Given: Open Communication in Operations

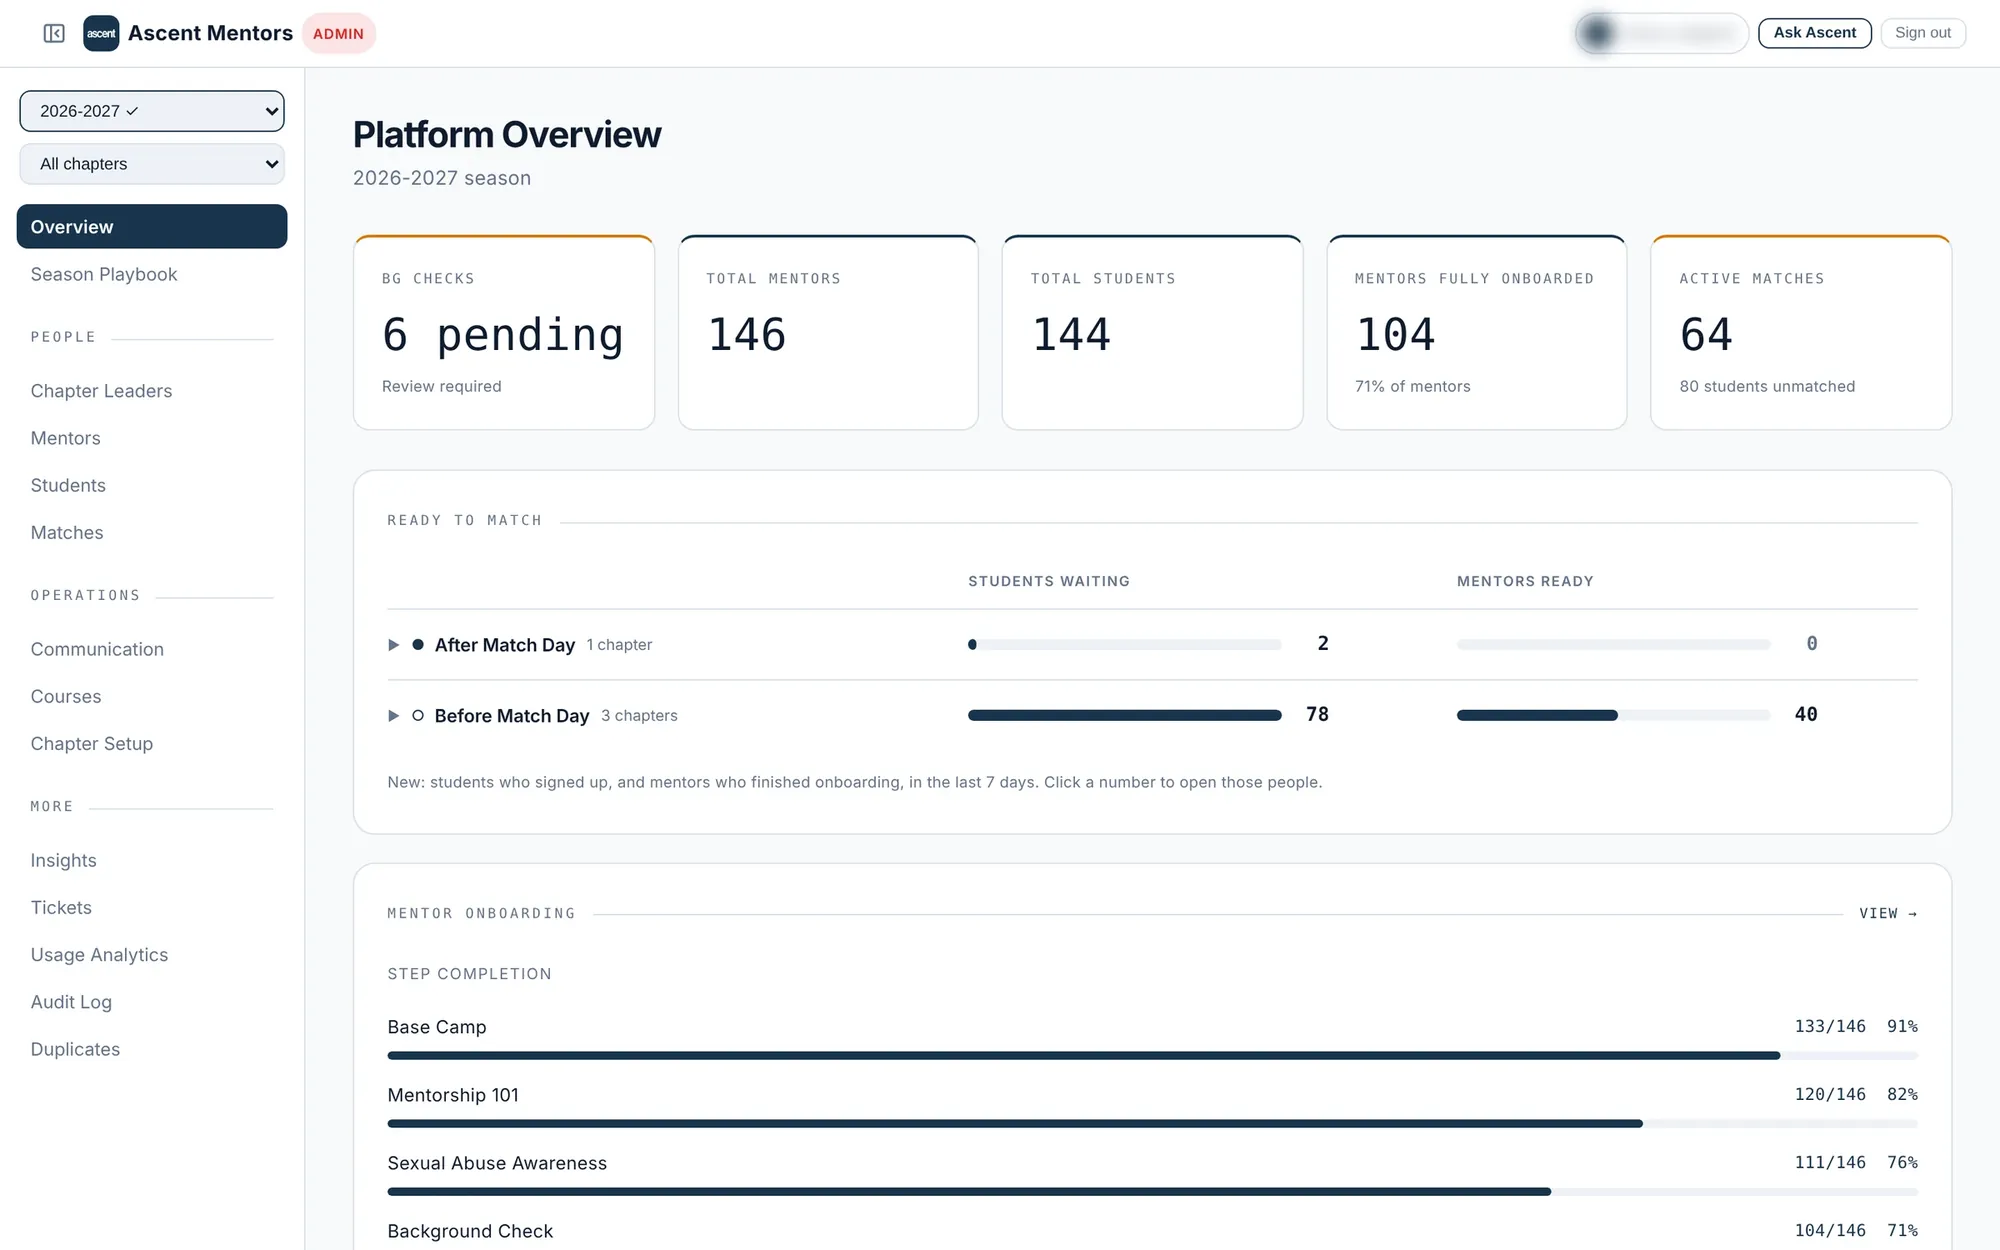Looking at the screenshot, I should [x=97, y=649].
